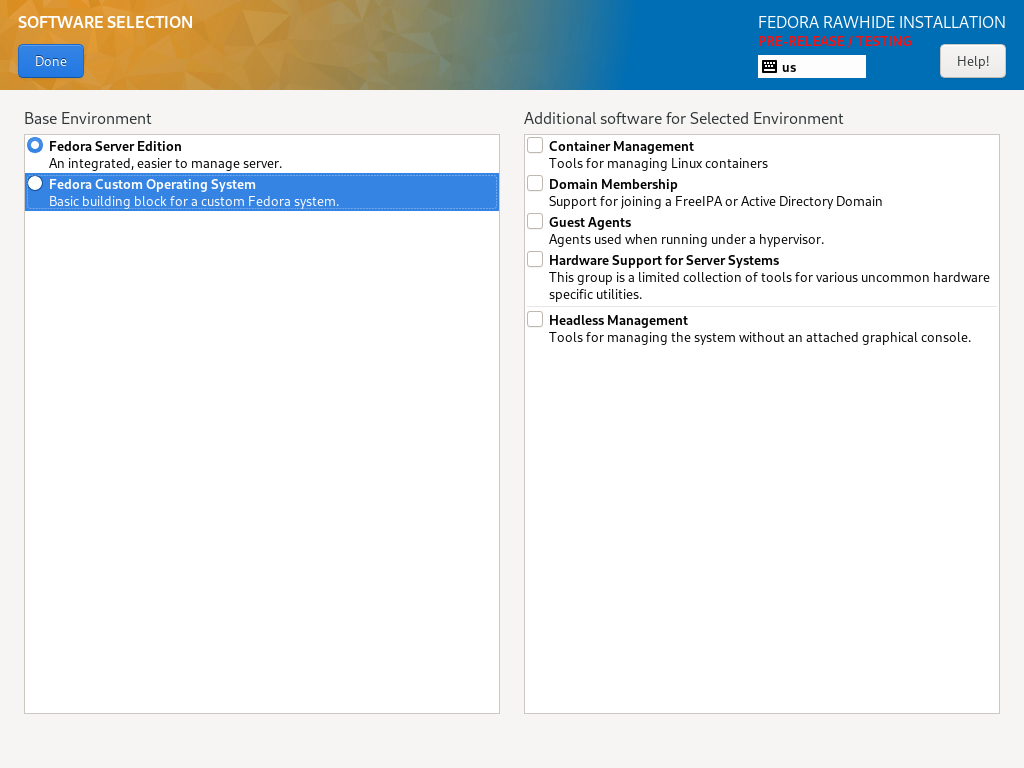Viewport: 1024px width, 768px height.
Task: Click the 'Domain Membership' label
Action: tap(613, 184)
